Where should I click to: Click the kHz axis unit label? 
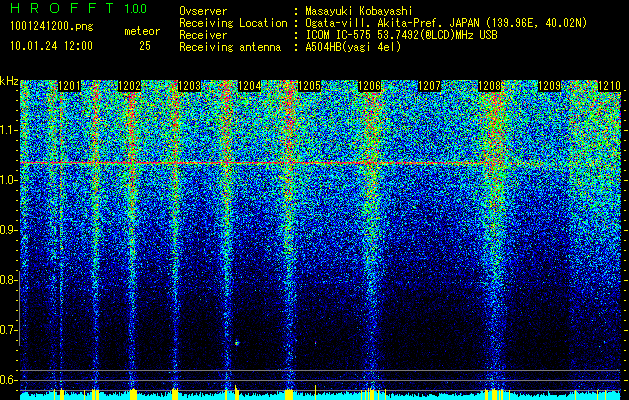click(x=9, y=81)
